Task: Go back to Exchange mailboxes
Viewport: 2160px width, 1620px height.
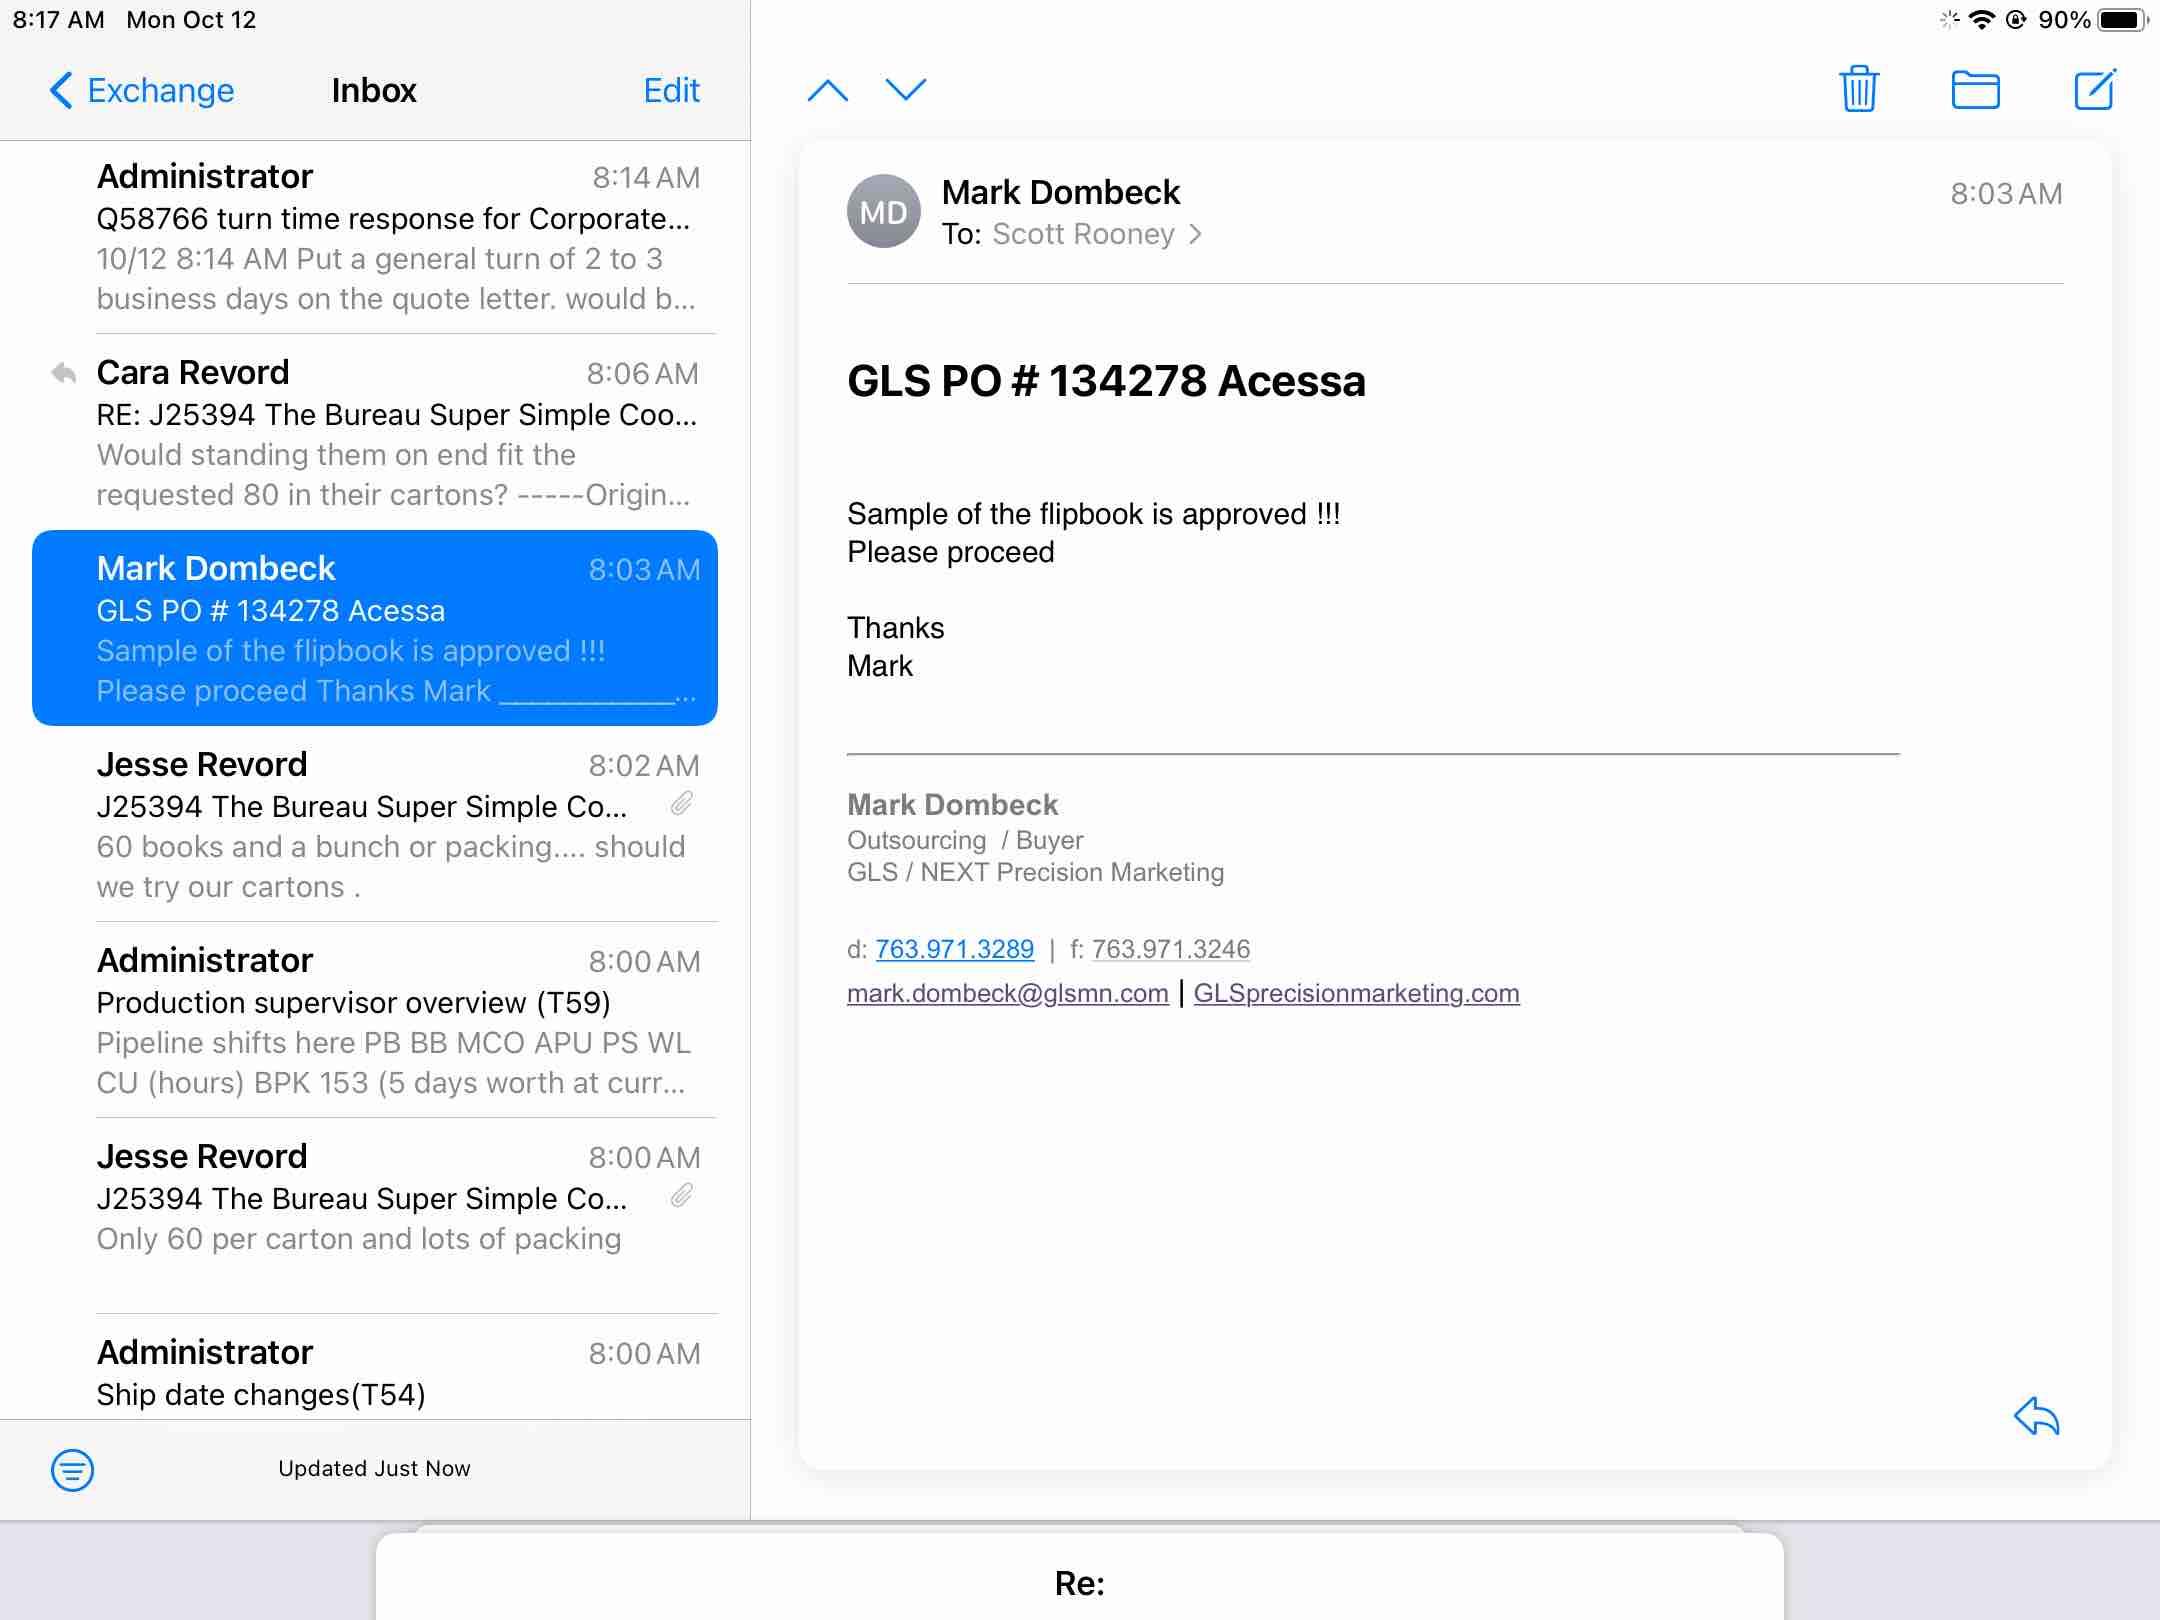Action: (x=142, y=91)
